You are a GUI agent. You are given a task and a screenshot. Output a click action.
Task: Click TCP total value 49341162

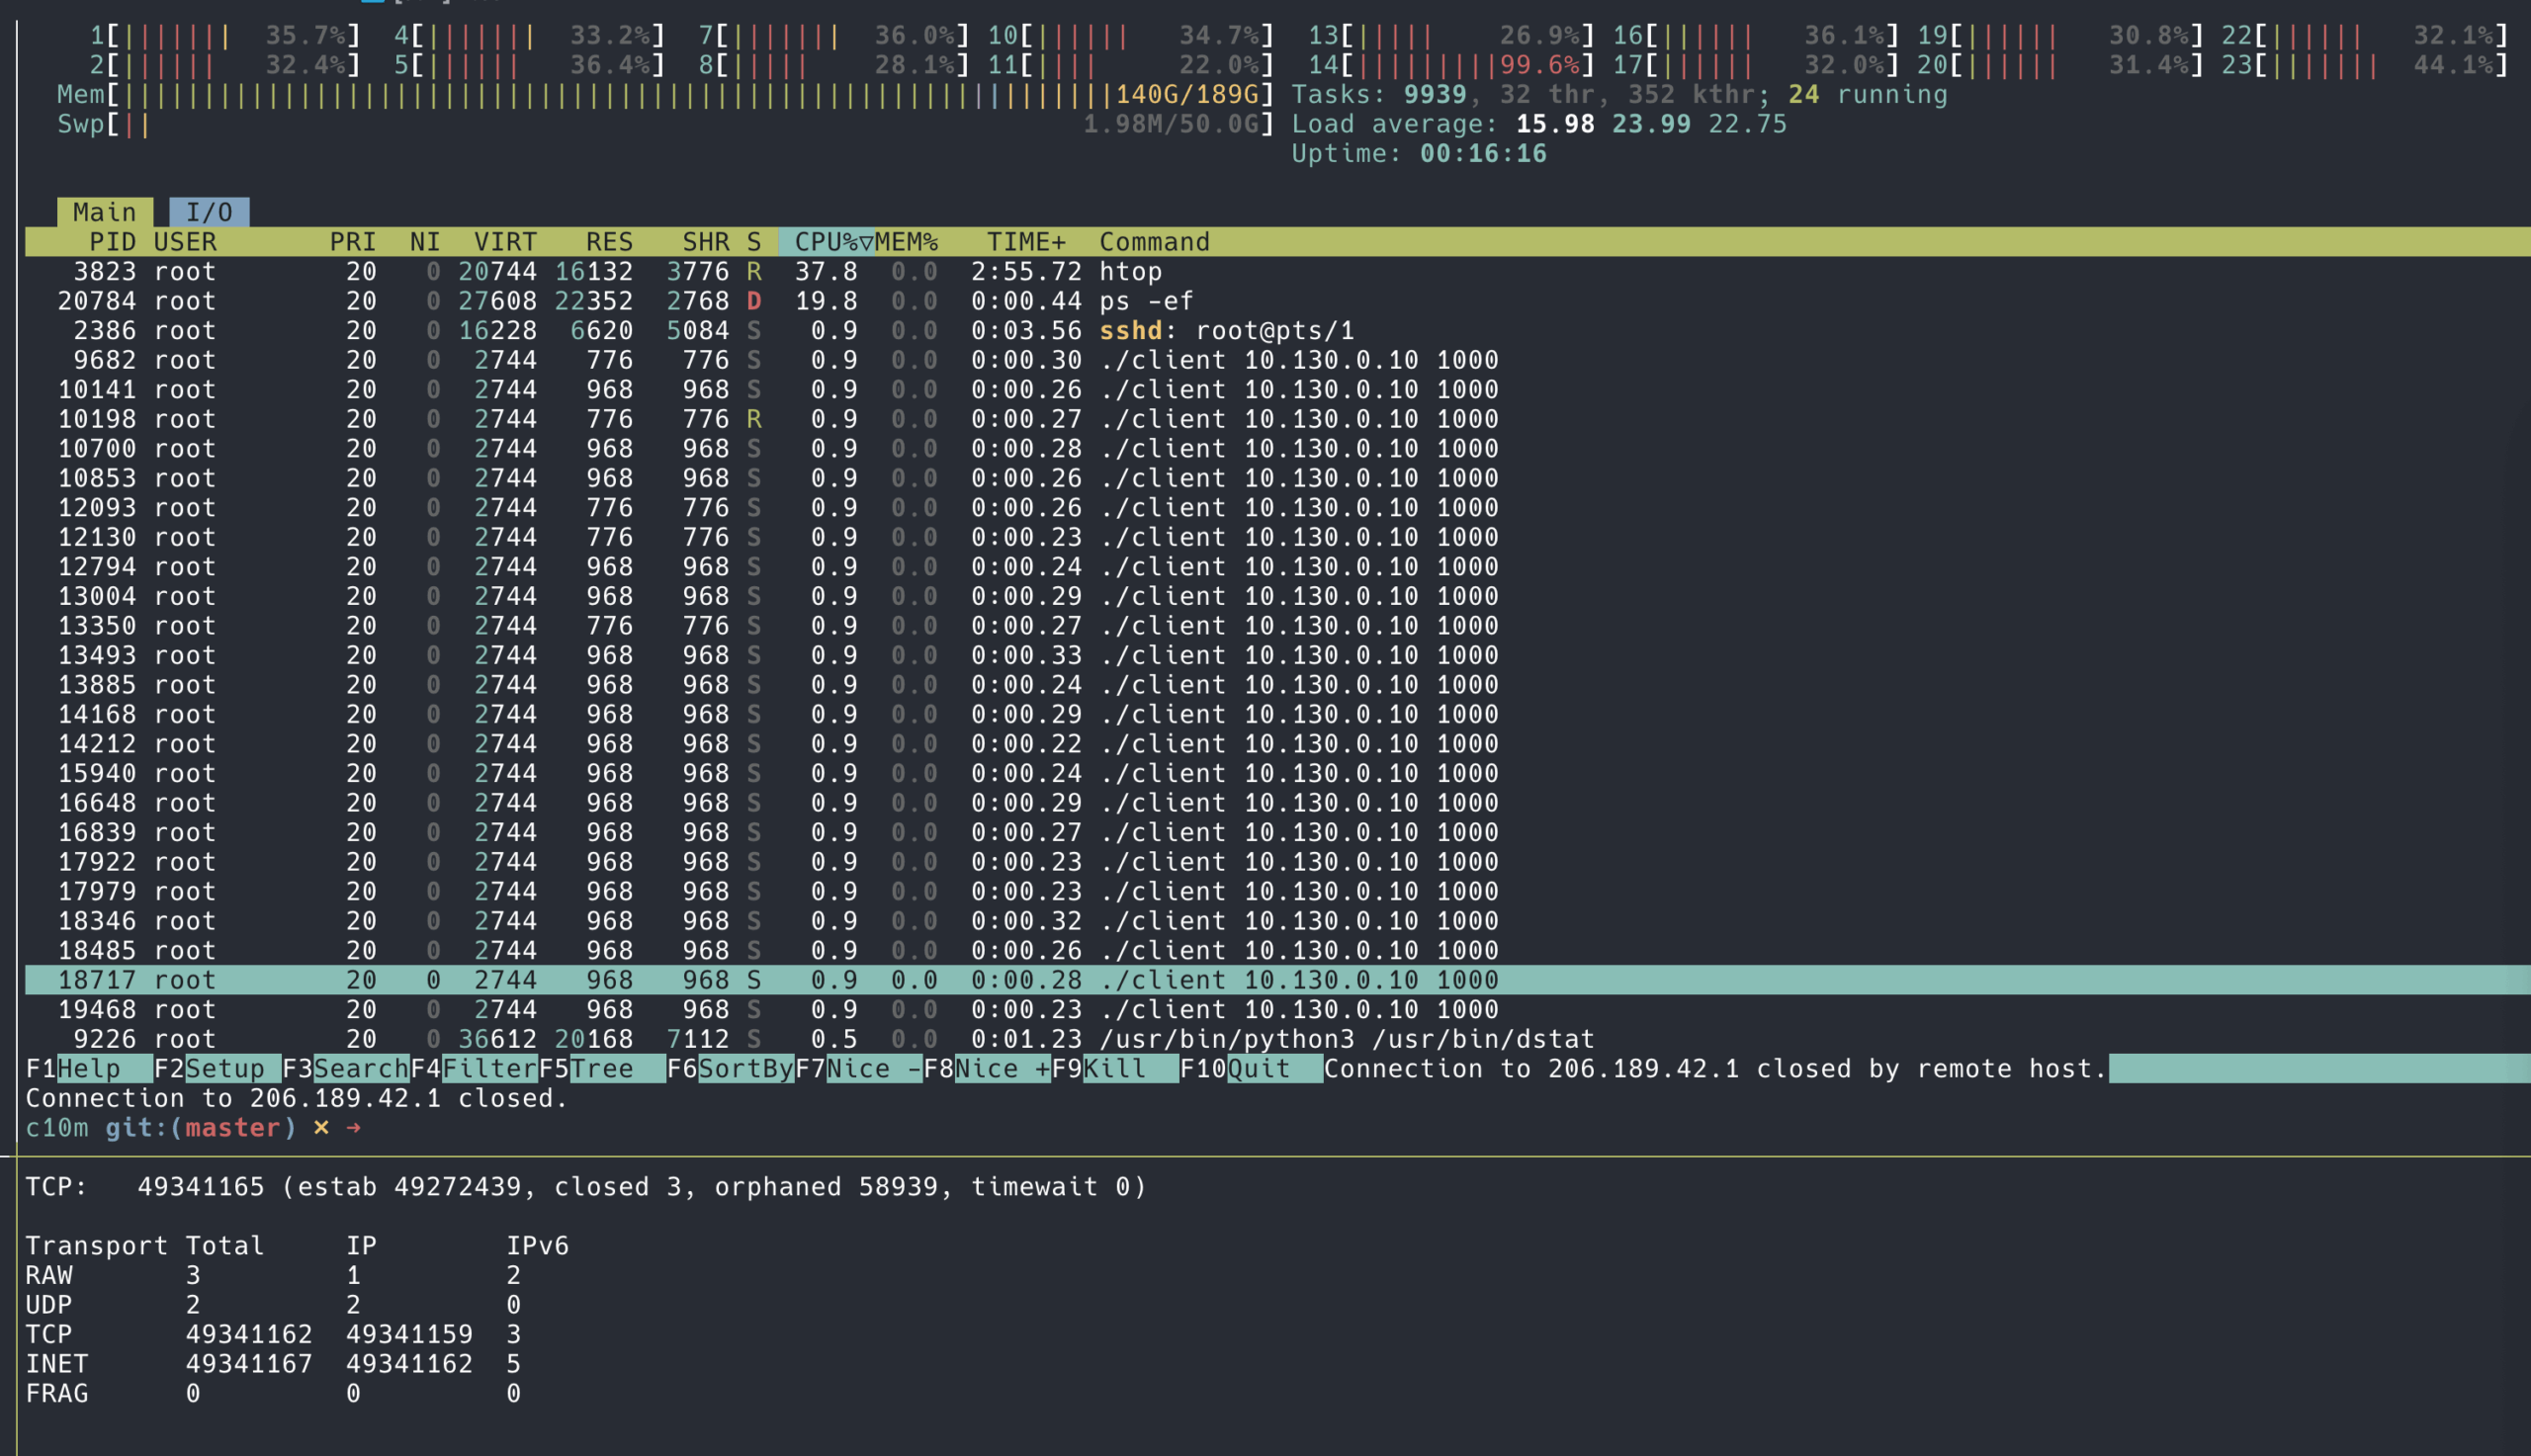[249, 1335]
